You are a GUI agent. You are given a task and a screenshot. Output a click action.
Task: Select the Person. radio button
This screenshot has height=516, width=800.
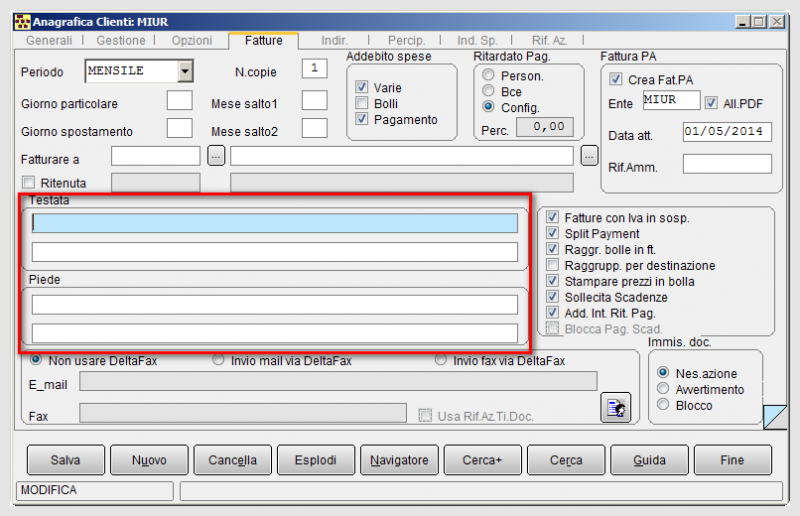(x=488, y=75)
